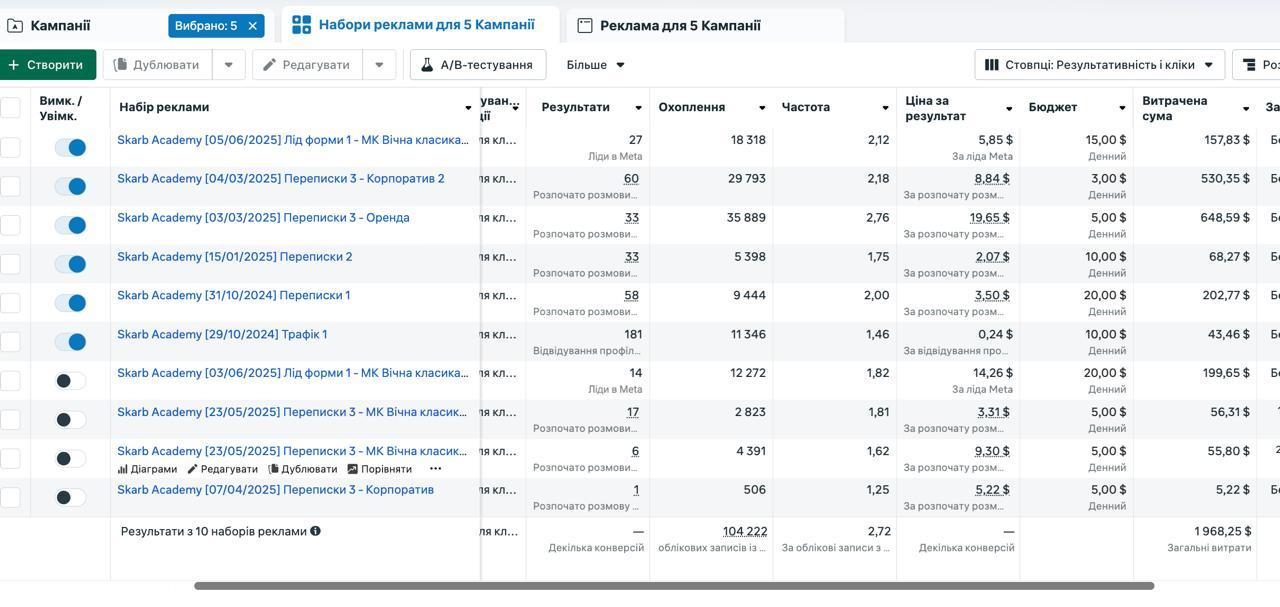Open 'Стовпці: Результативність і кліки' dropdown
The width and height of the screenshot is (1280, 607).
tap(1099, 65)
